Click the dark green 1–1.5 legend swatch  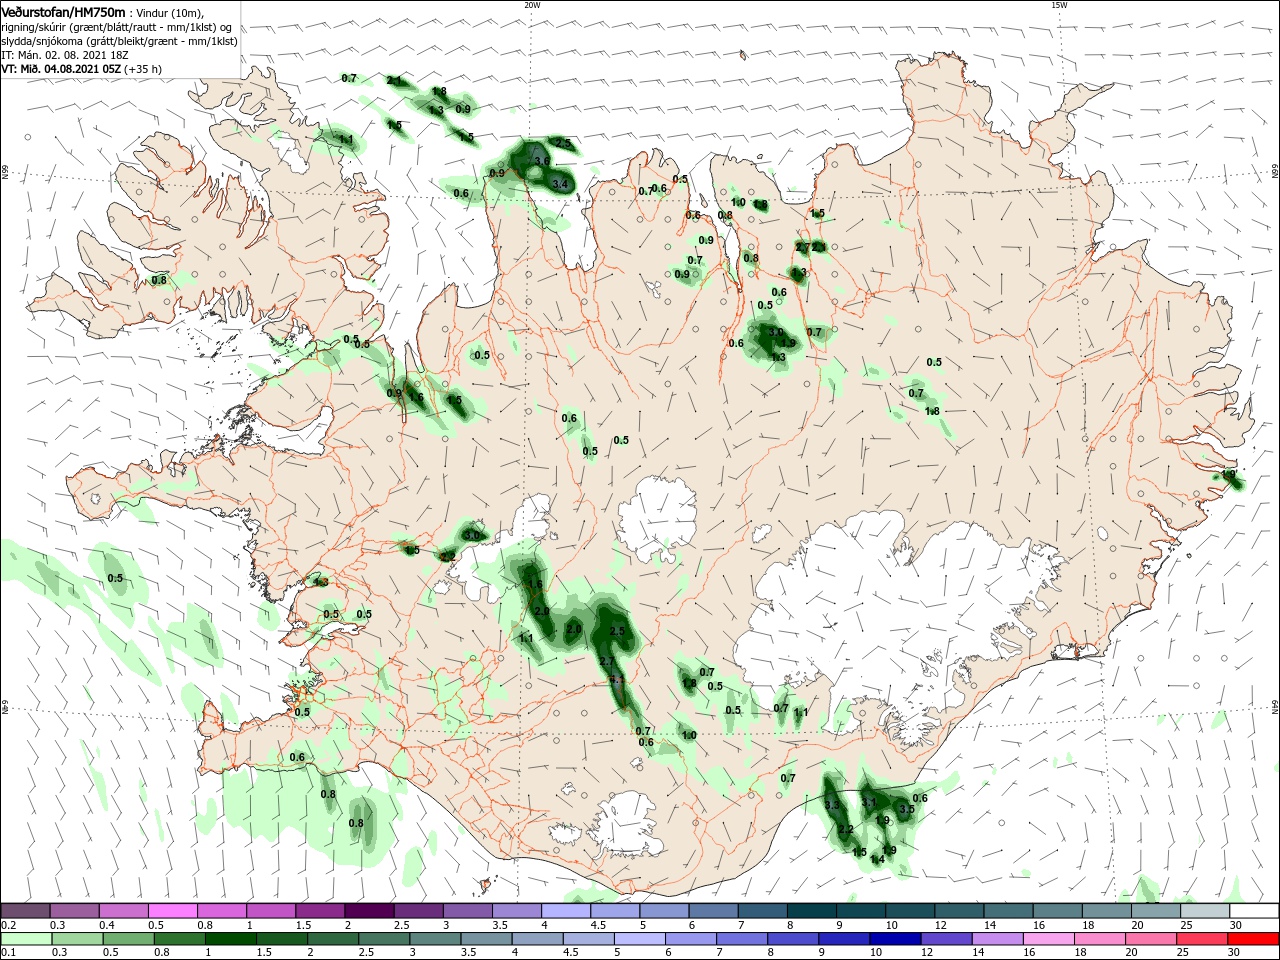tap(231, 939)
